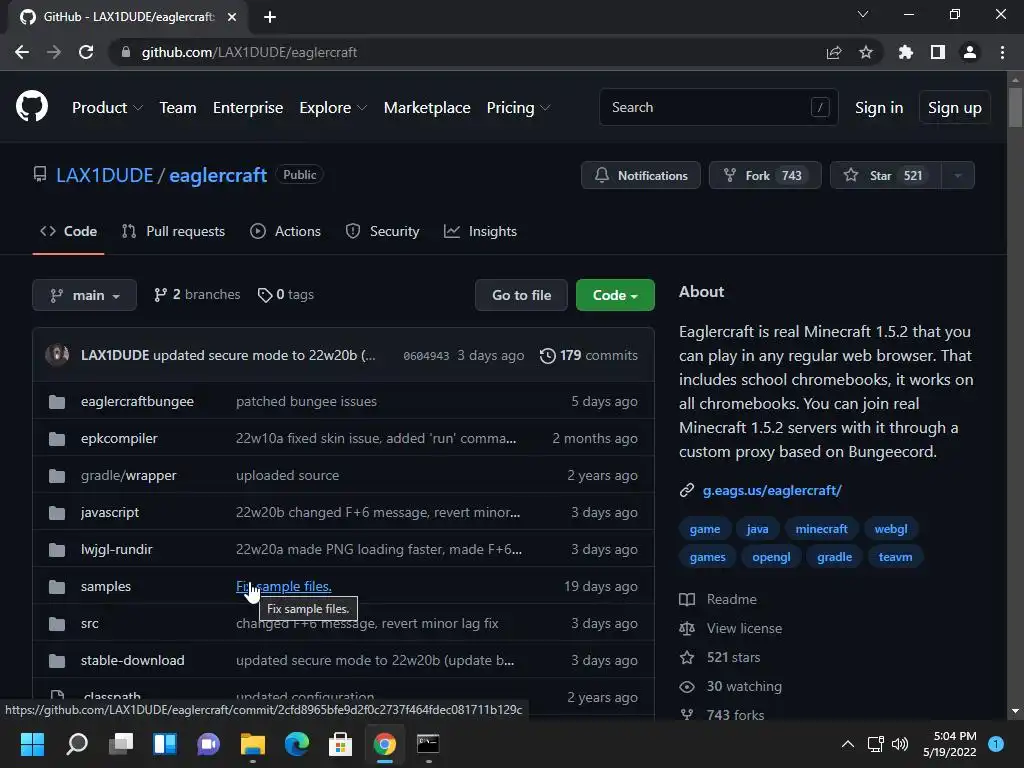Click Go to file button
The image size is (1024, 768).
click(x=521, y=295)
